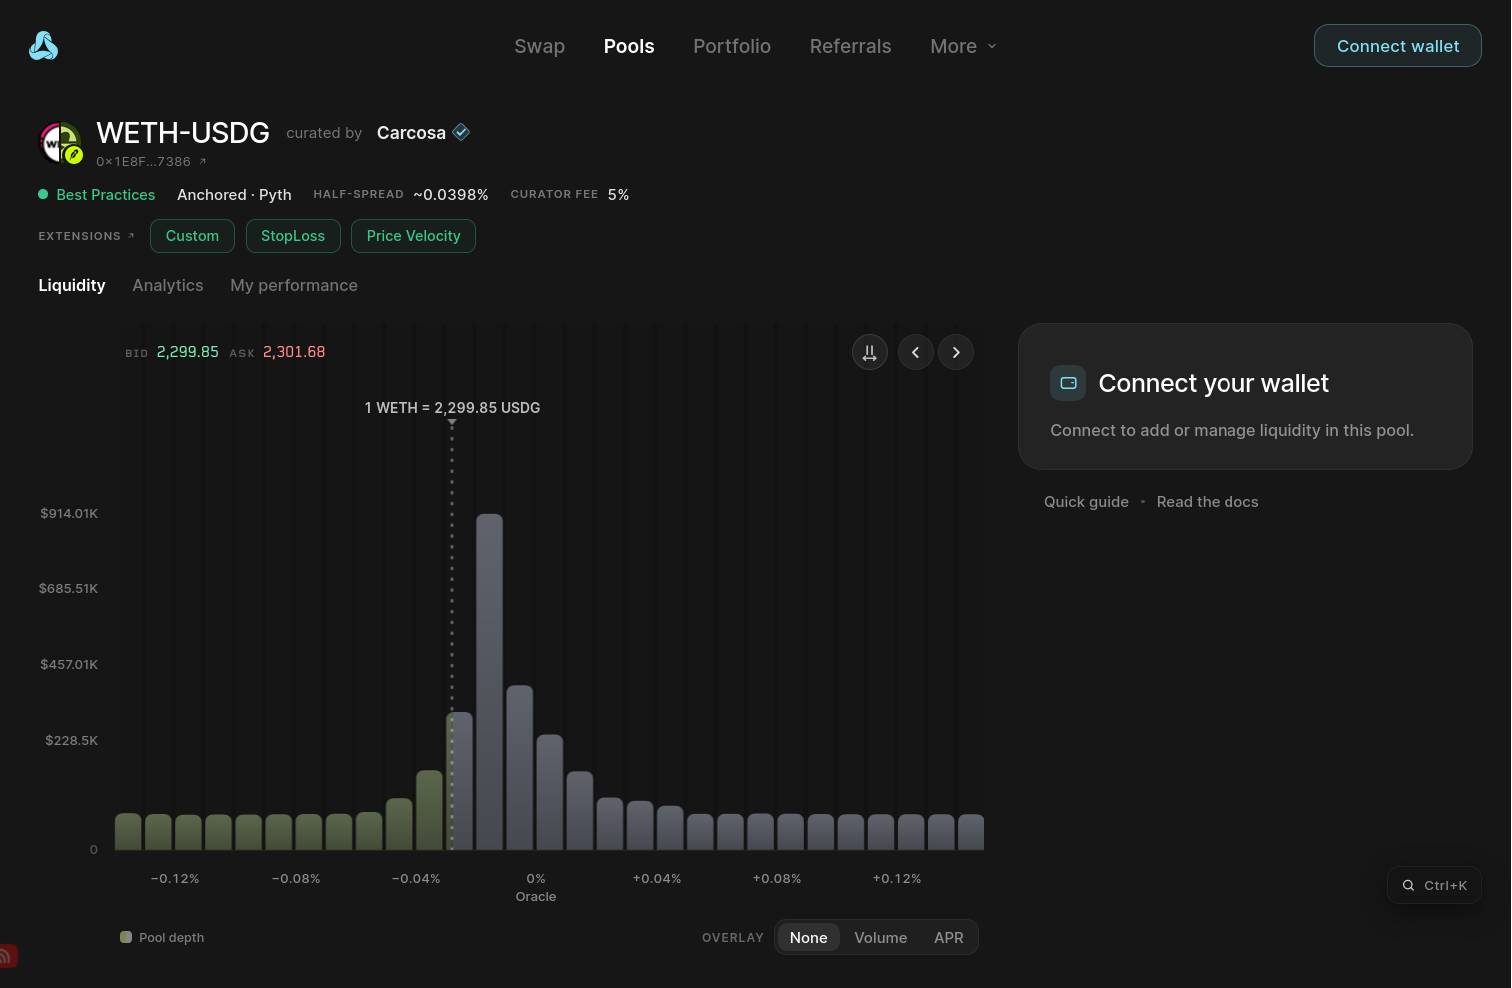This screenshot has height=988, width=1512.
Task: Click the curator fee value 5%
Action: tap(619, 195)
